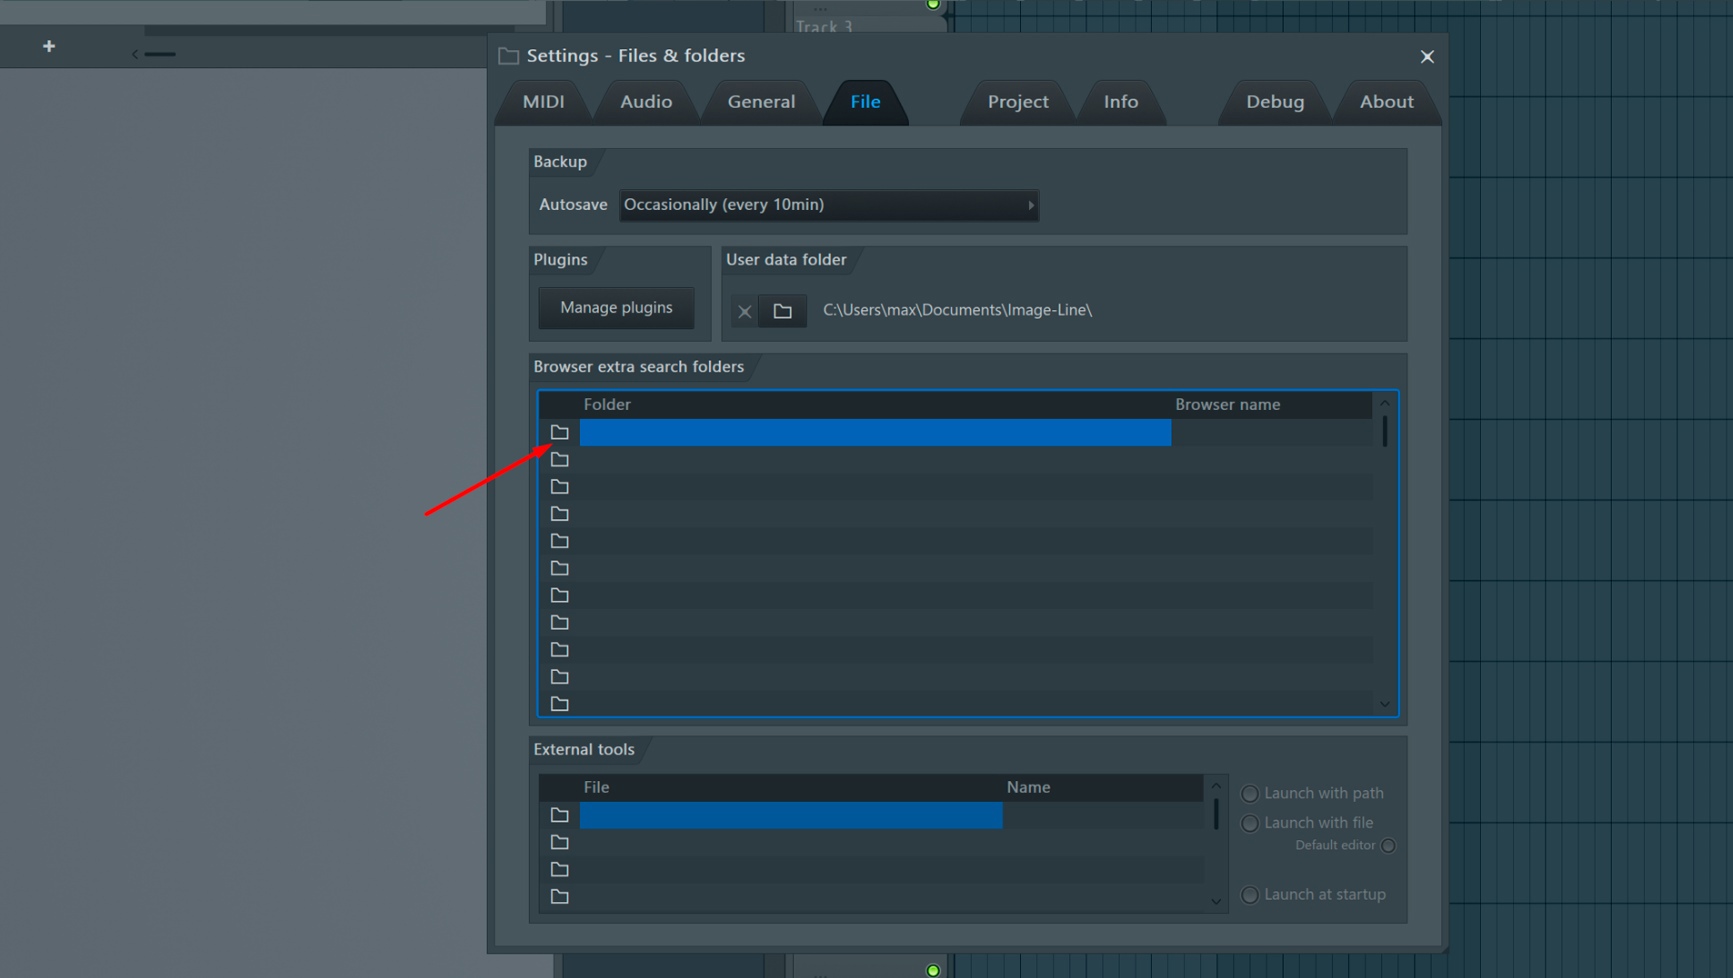This screenshot has height=978, width=1733.
Task: Reset user data folder with X icon
Action: click(x=744, y=311)
